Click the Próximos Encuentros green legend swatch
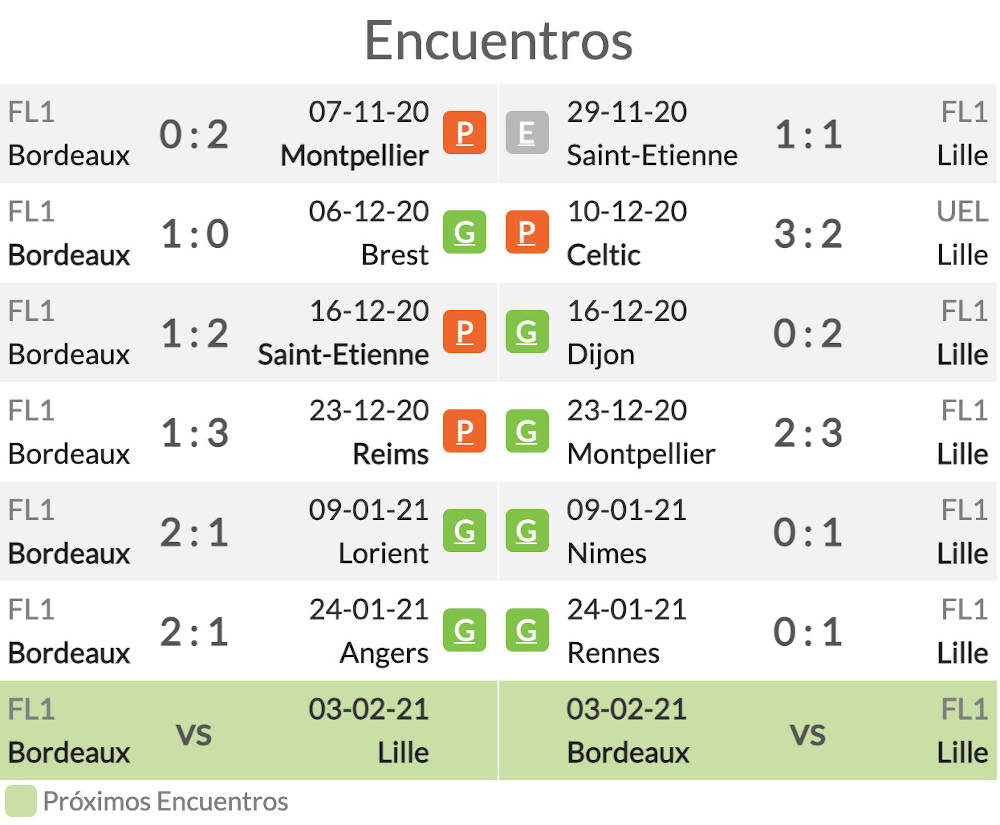The width and height of the screenshot is (1000, 825). click(x=21, y=801)
